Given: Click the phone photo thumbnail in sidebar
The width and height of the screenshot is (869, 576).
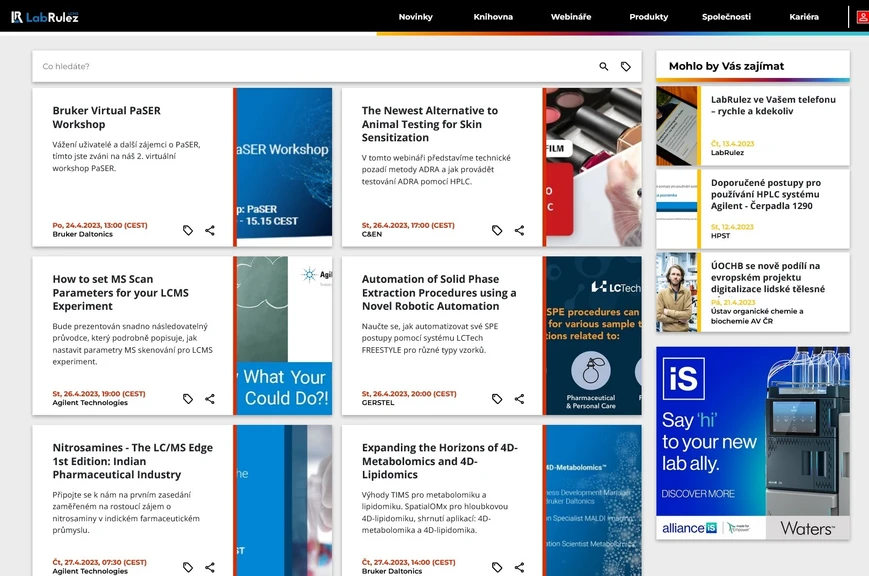Looking at the screenshot, I should [x=677, y=126].
